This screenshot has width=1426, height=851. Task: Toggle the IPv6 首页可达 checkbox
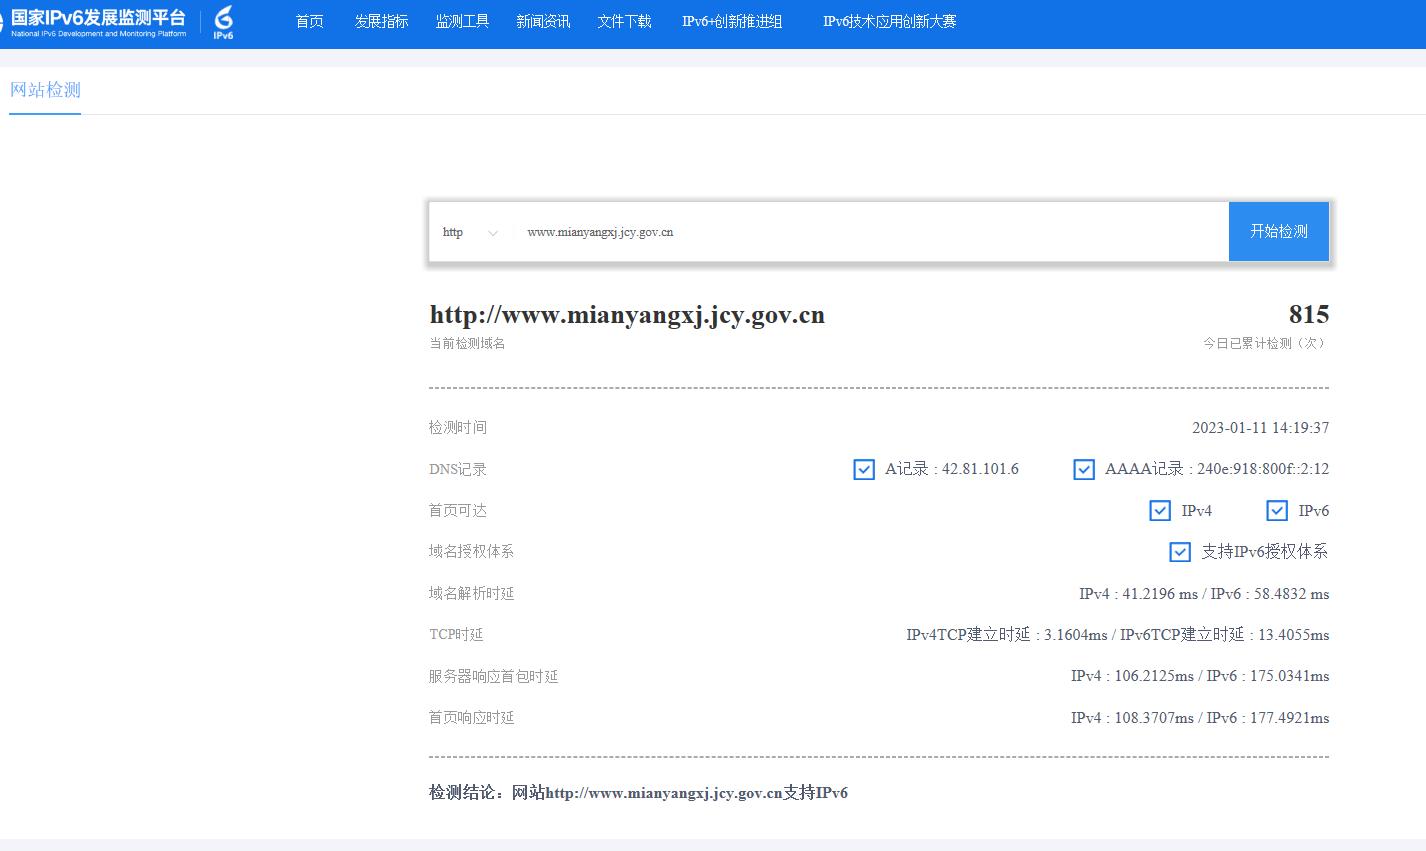[x=1277, y=511]
